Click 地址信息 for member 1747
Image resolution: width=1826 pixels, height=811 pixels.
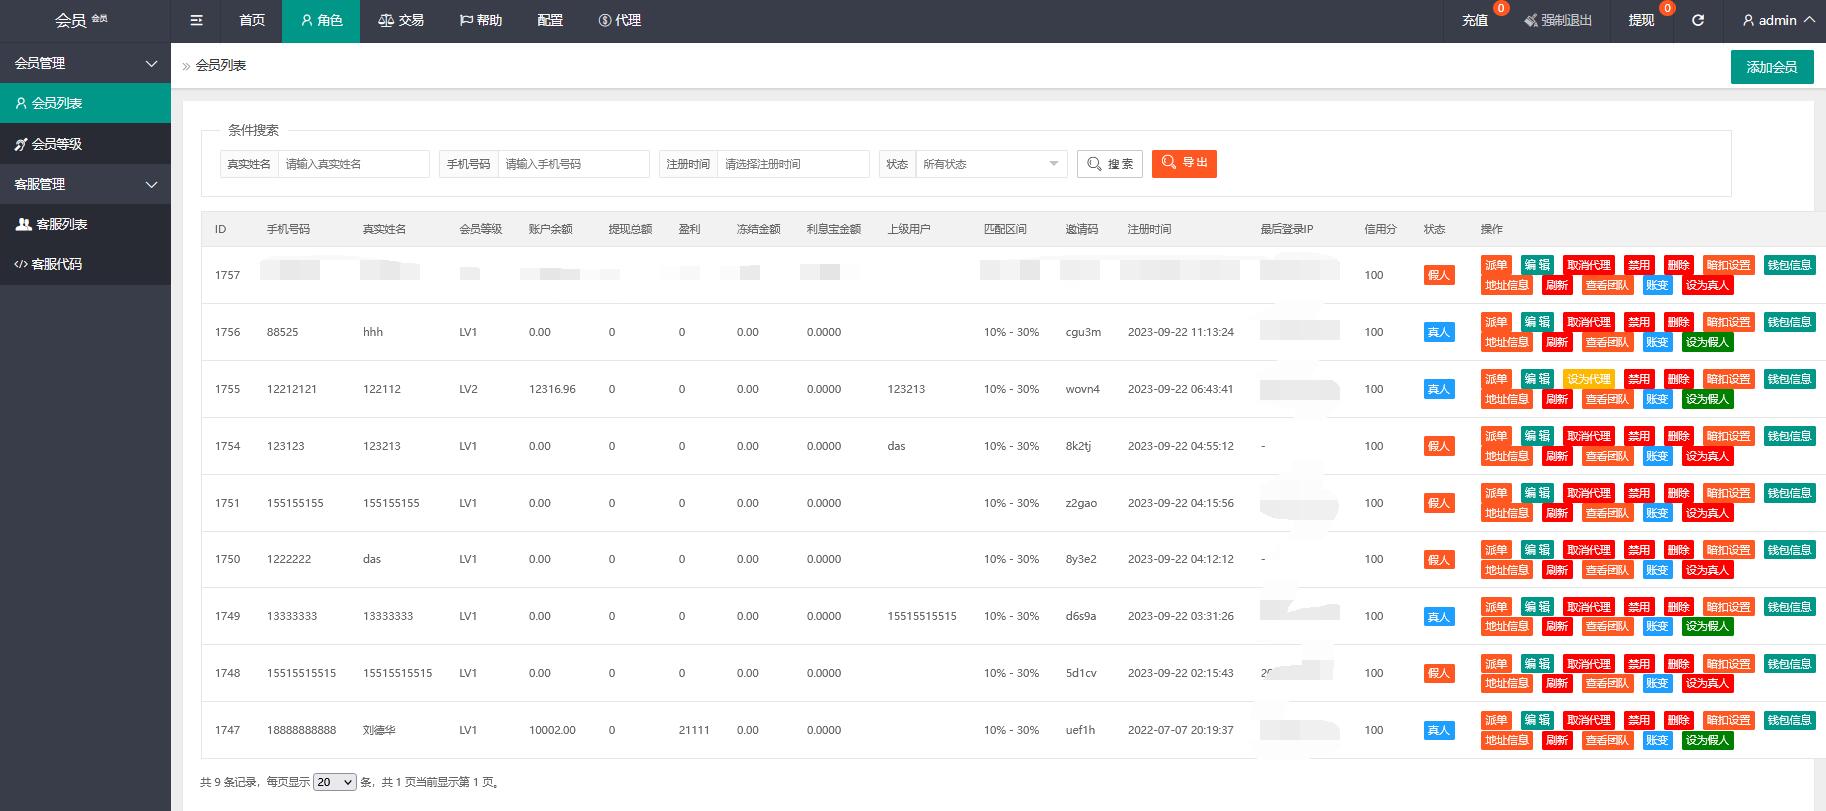pyautogui.click(x=1507, y=740)
